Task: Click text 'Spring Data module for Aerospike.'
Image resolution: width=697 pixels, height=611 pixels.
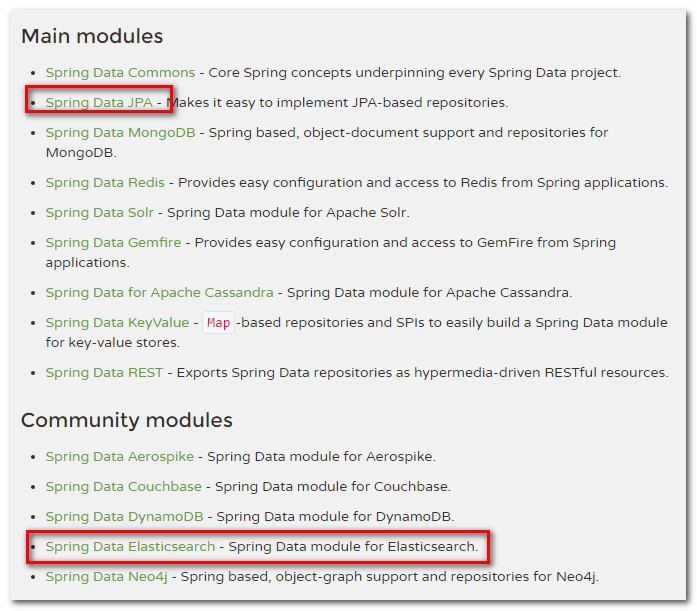Action: (321, 457)
